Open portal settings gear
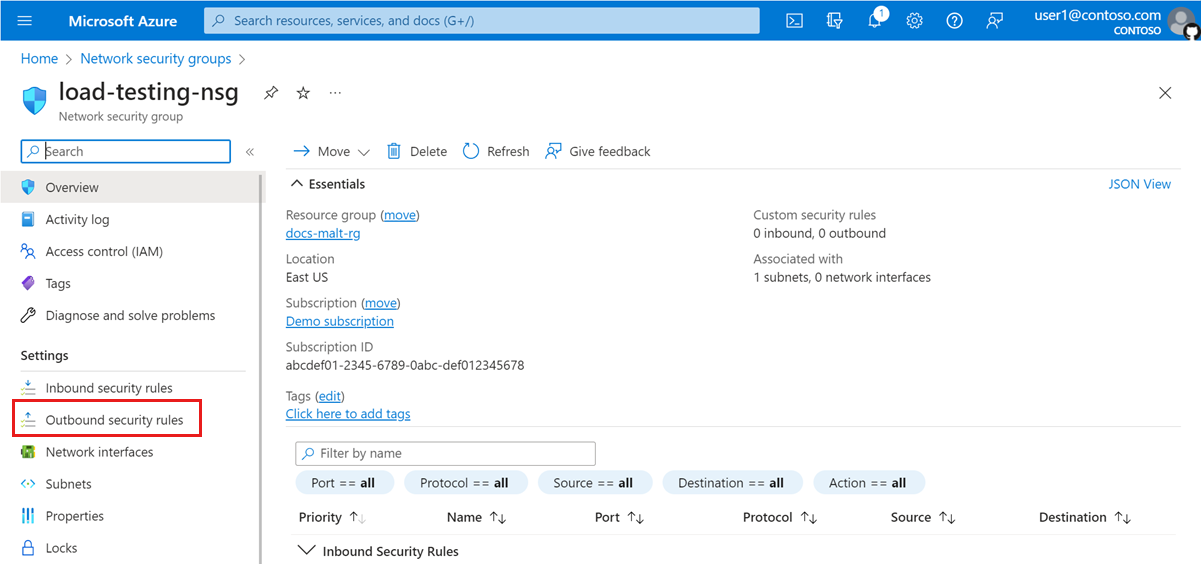This screenshot has height=564, width=1201. coord(914,20)
